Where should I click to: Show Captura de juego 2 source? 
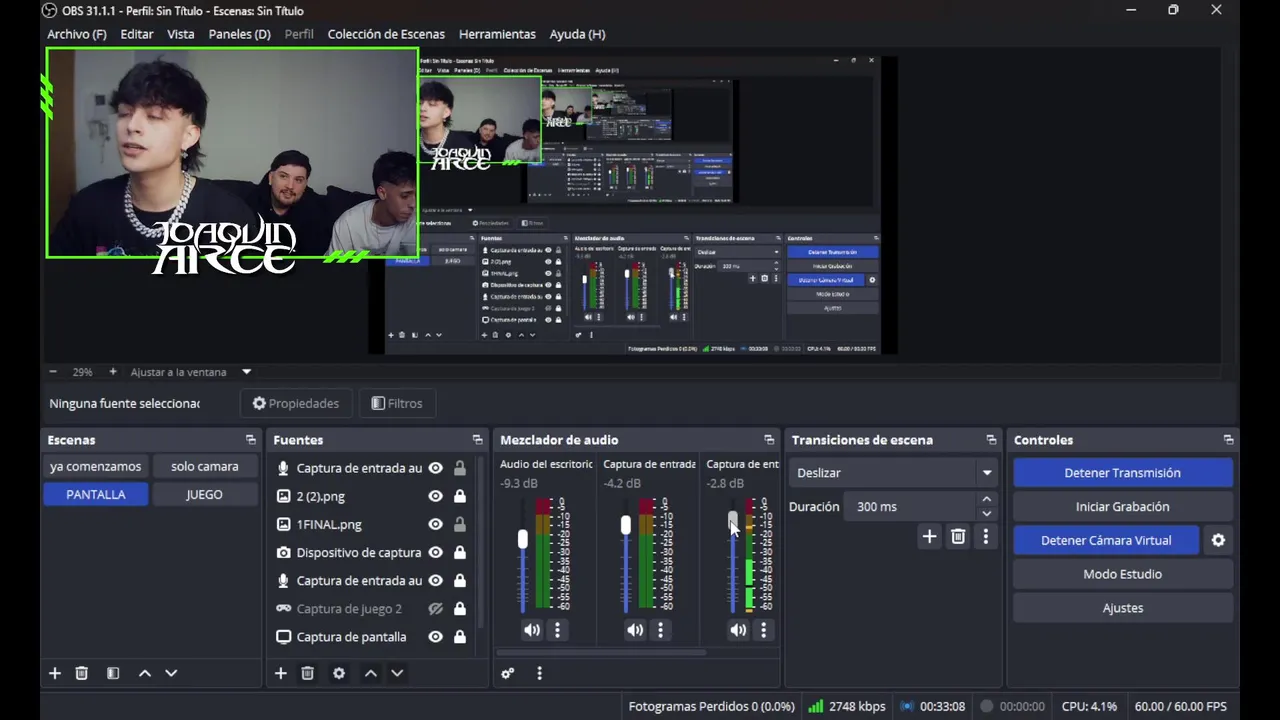click(436, 608)
